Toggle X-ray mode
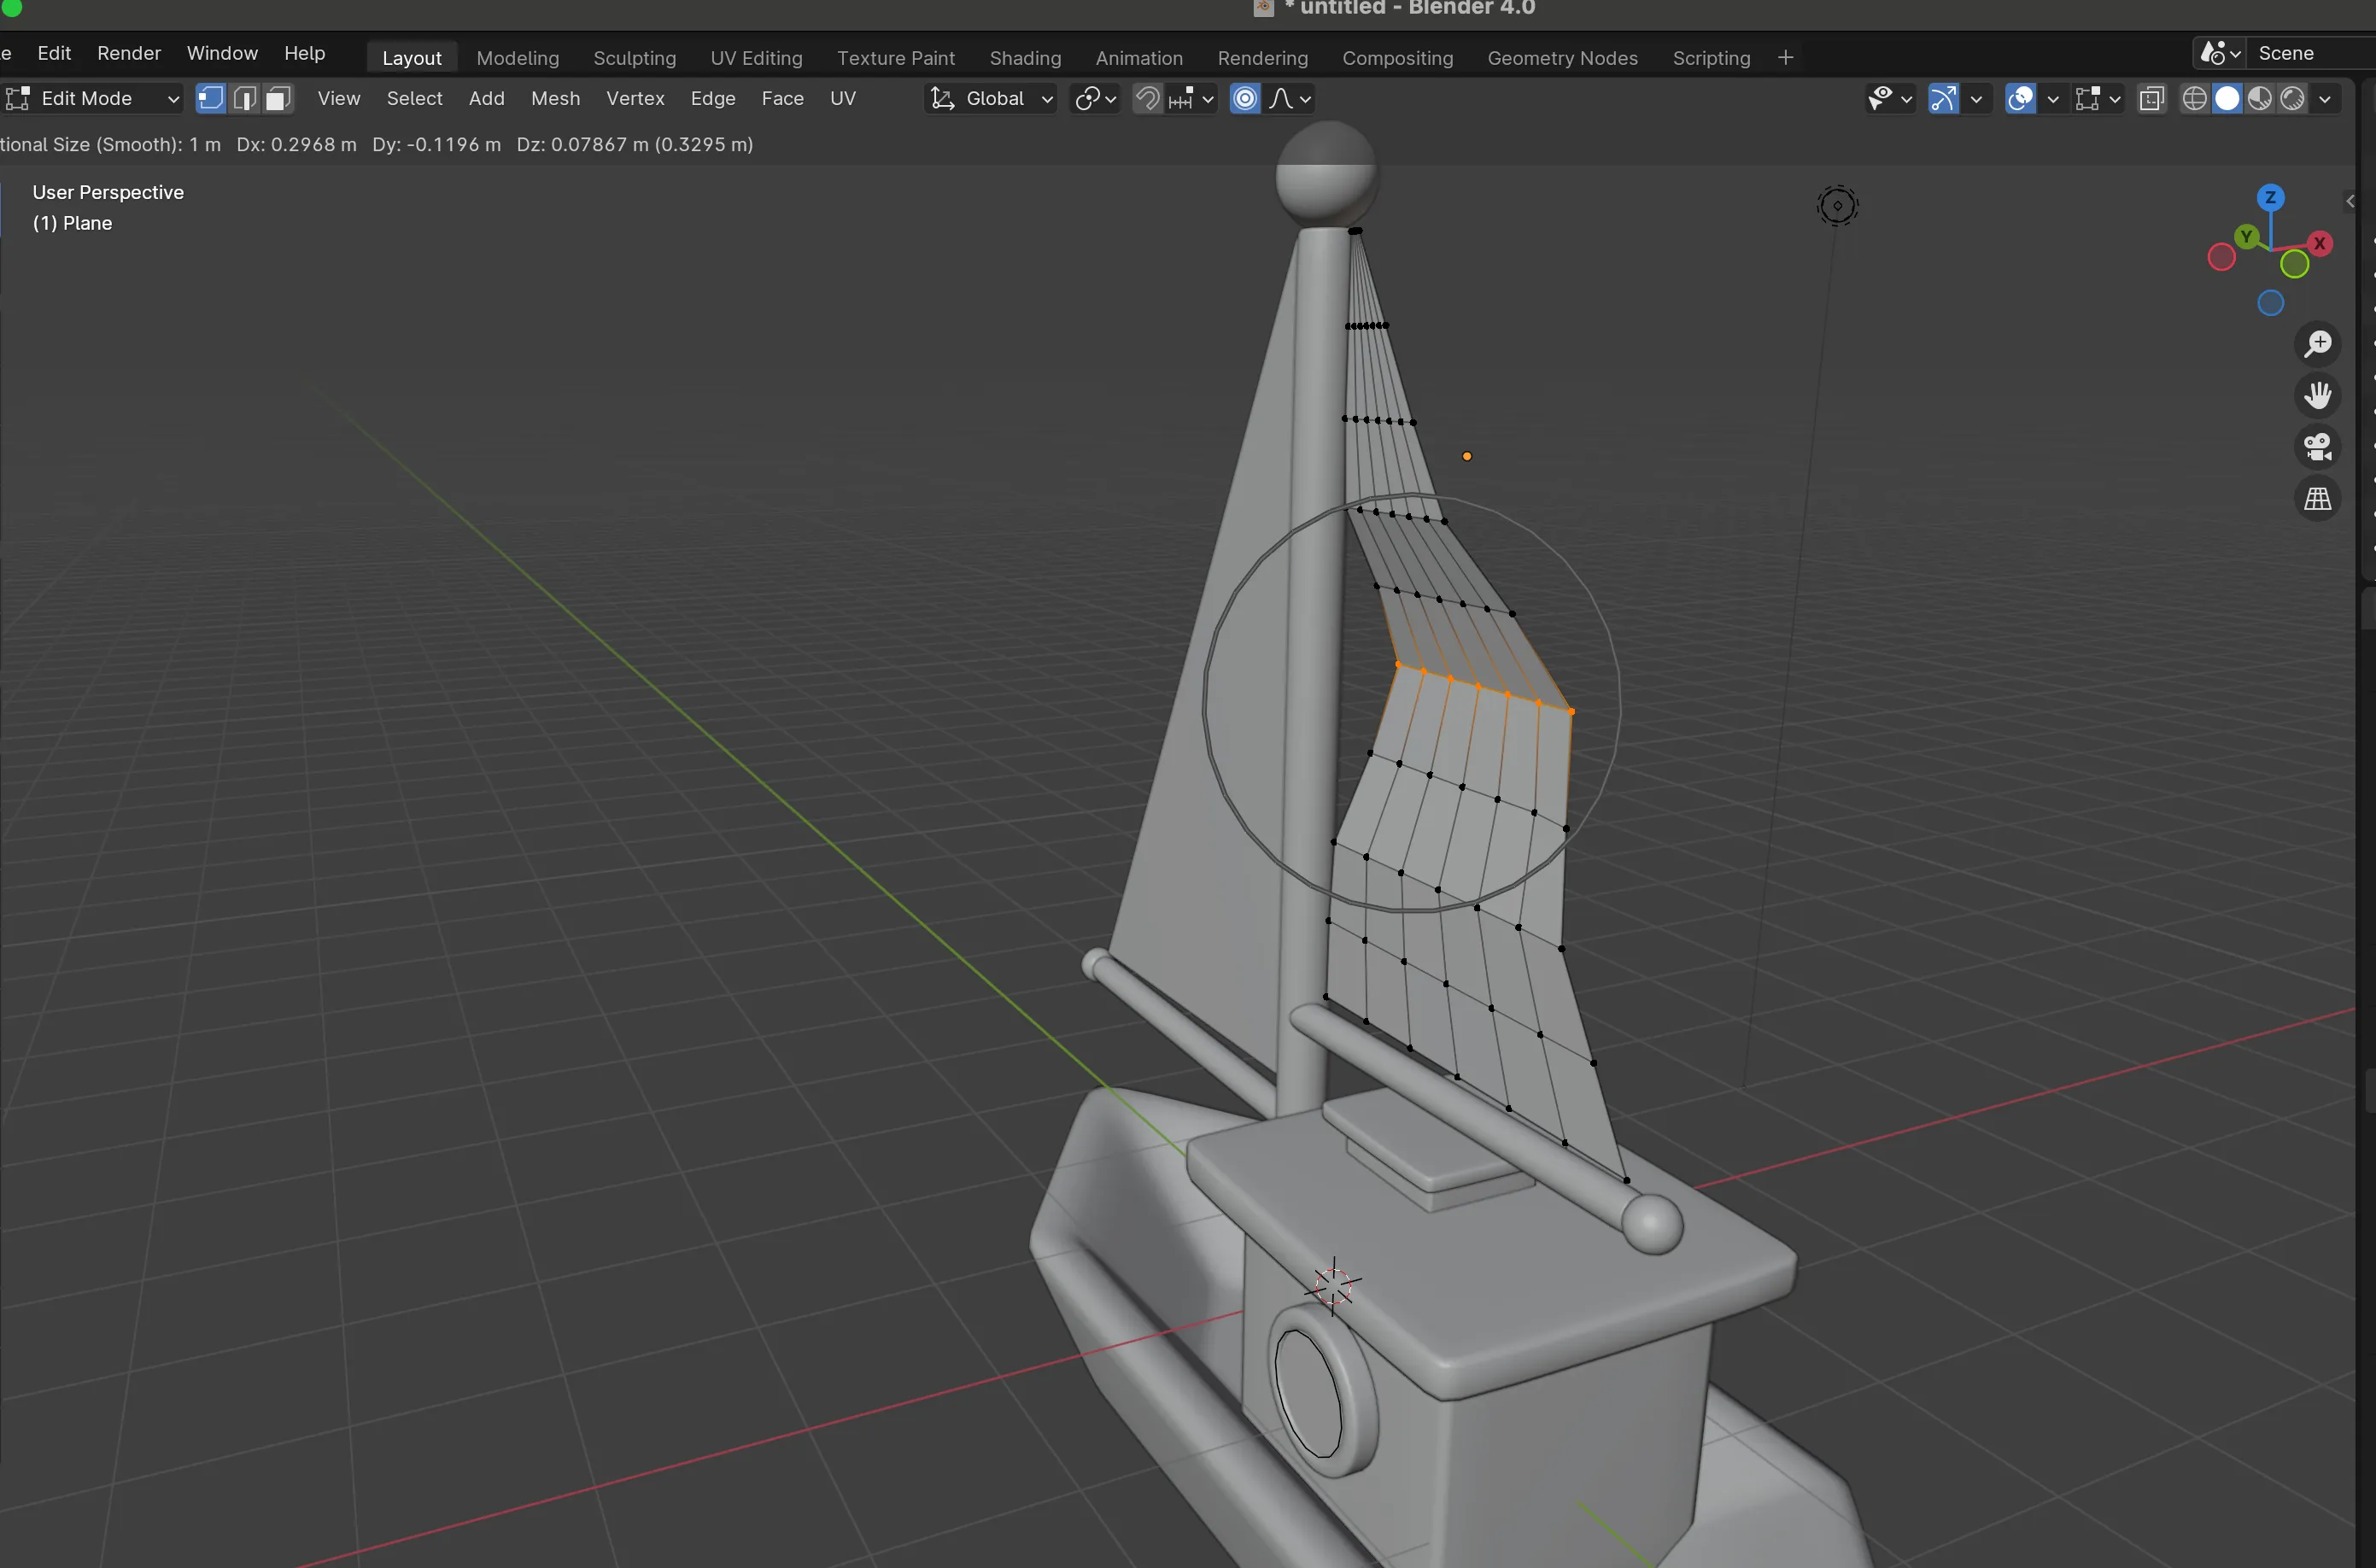 tap(2152, 98)
